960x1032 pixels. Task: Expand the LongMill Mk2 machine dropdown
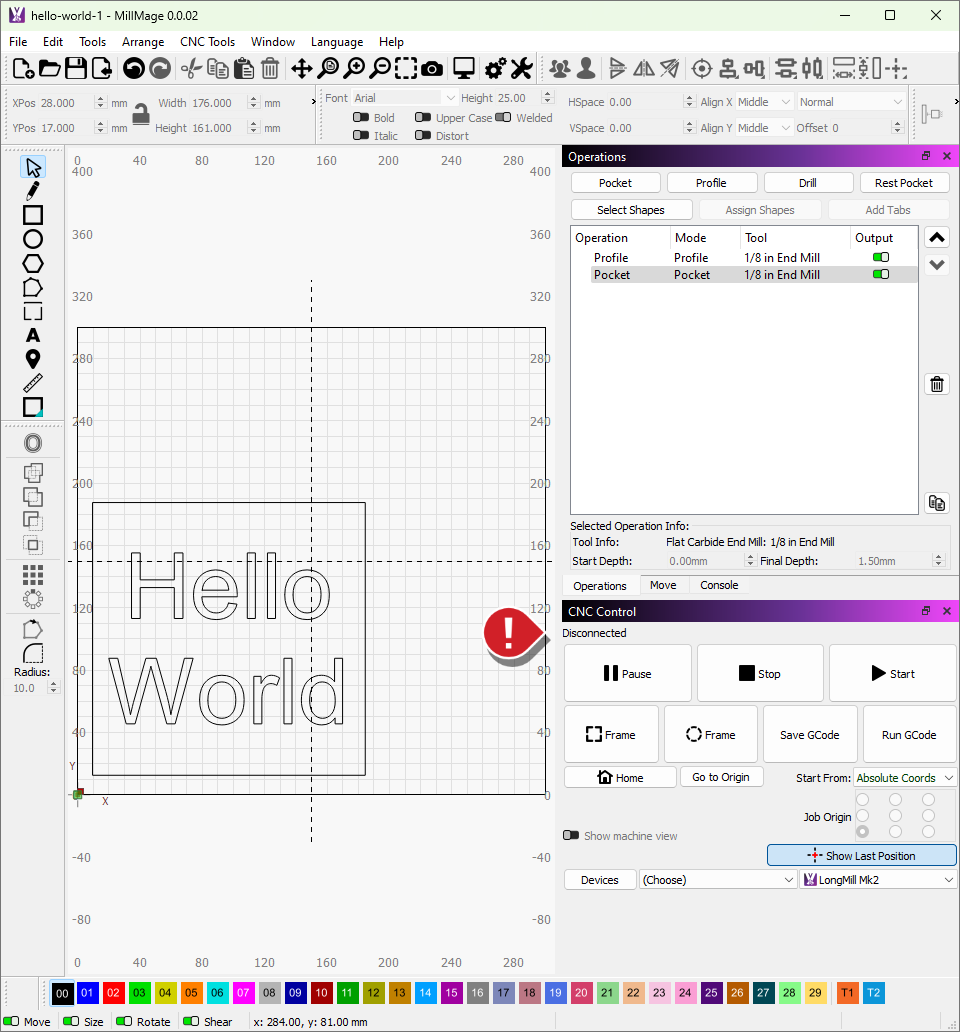878,880
